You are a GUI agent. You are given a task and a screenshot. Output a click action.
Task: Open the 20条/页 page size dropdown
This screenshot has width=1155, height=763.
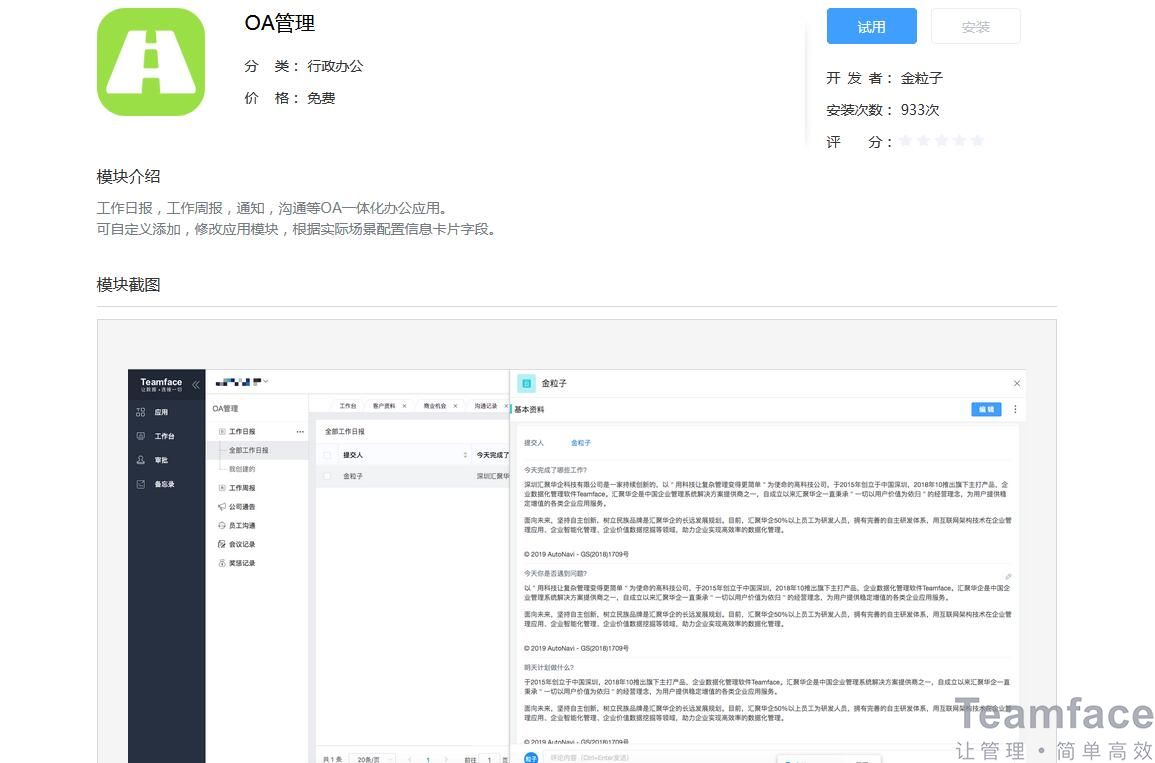coord(370,760)
